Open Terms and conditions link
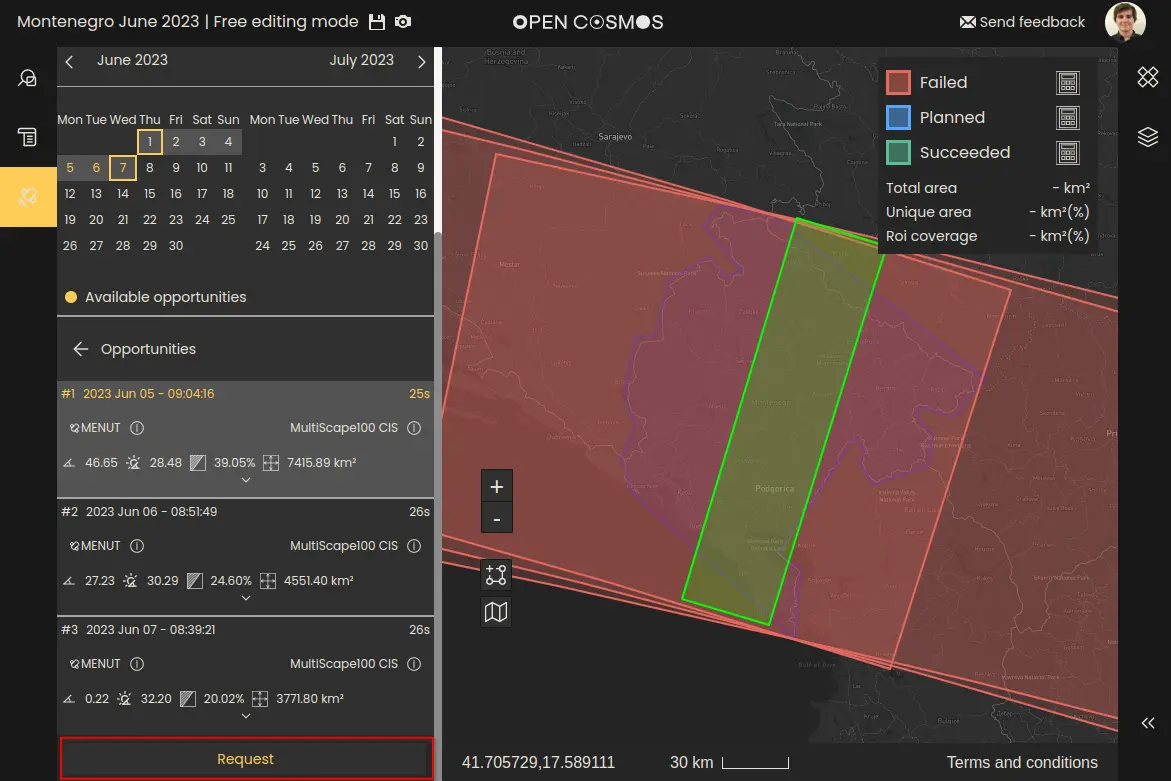Screen dimensions: 1171x781 click(x=1021, y=762)
